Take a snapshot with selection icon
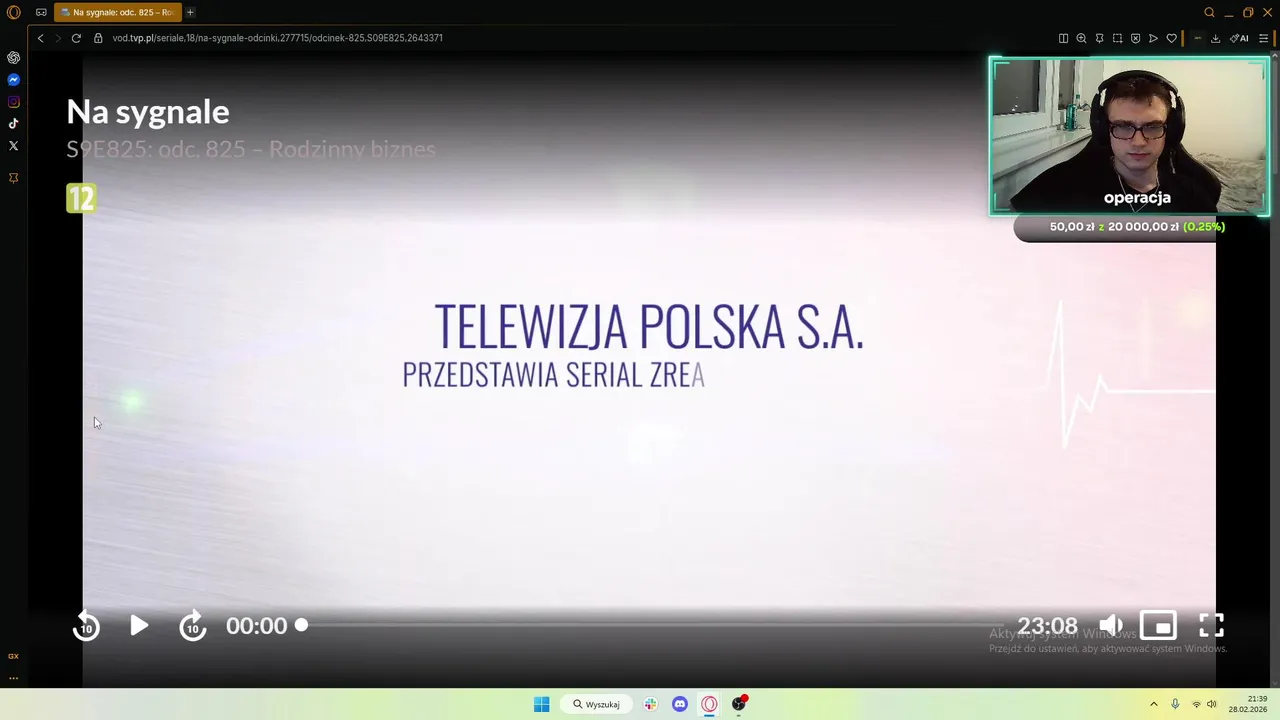Image resolution: width=1280 pixels, height=720 pixels. [1117, 38]
